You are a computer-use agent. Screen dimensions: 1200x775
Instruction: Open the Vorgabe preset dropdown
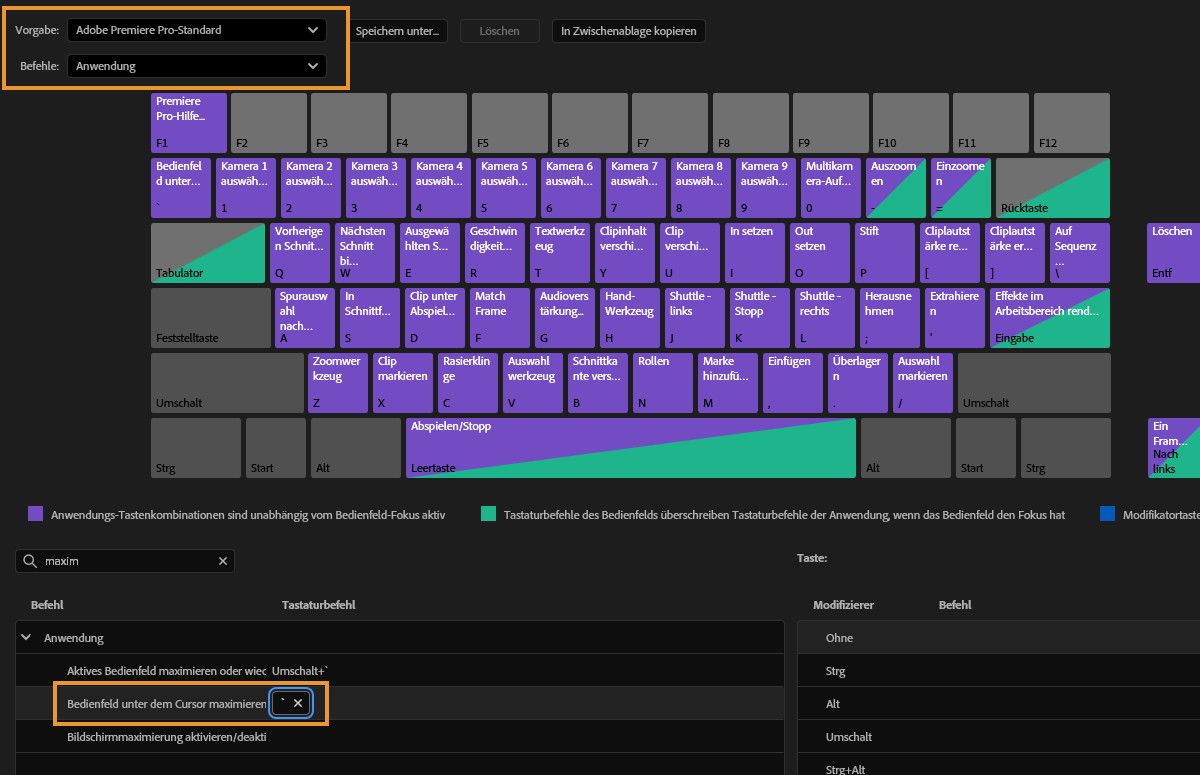tap(197, 30)
